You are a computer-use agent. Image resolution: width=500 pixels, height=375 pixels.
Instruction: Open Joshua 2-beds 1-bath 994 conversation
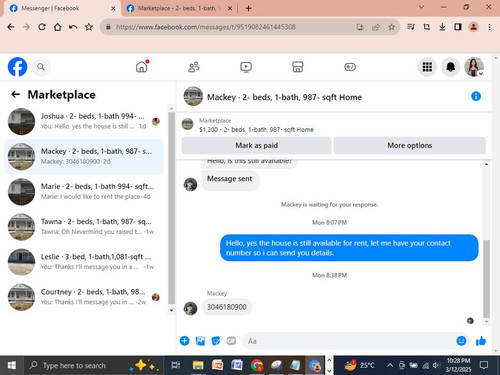click(x=83, y=121)
